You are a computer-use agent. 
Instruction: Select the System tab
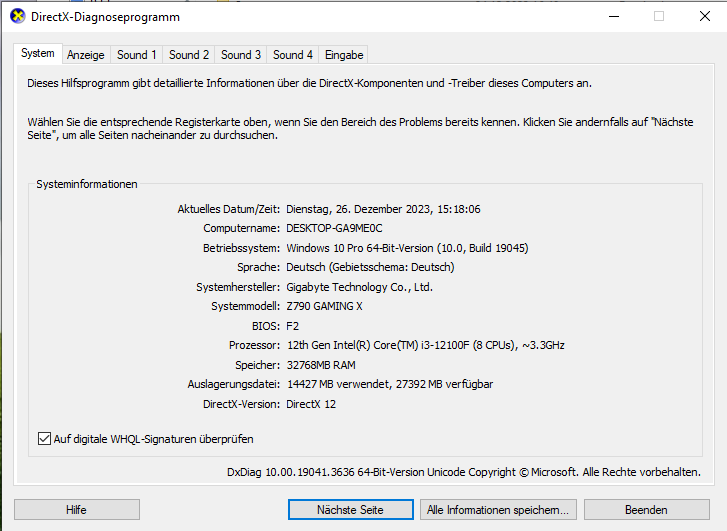[x=38, y=53]
